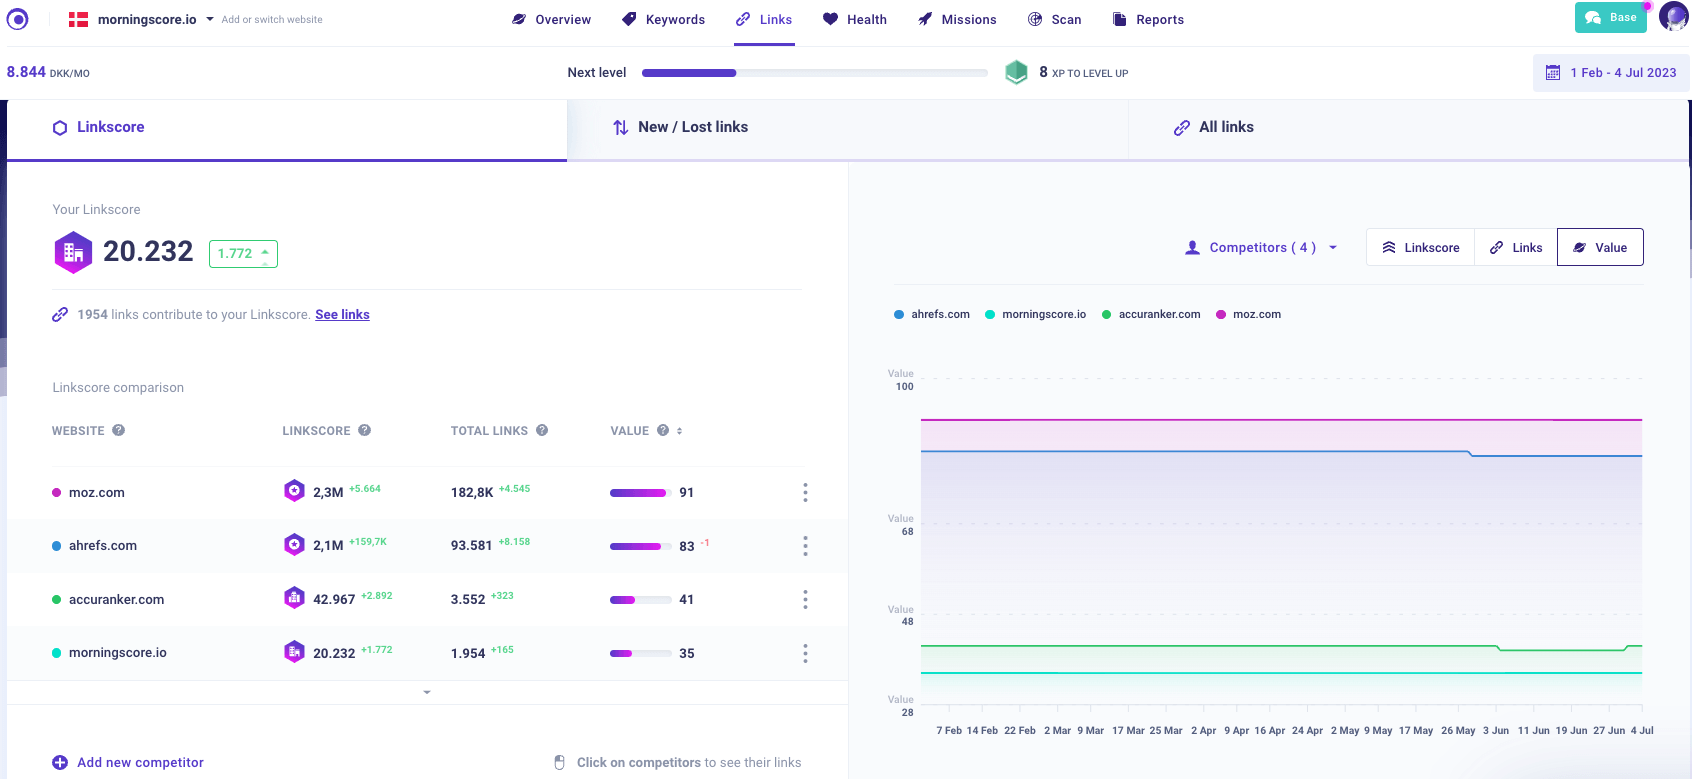The image size is (1692, 779).
Task: Click ahrefs.com in the comparison table
Action: [103, 546]
